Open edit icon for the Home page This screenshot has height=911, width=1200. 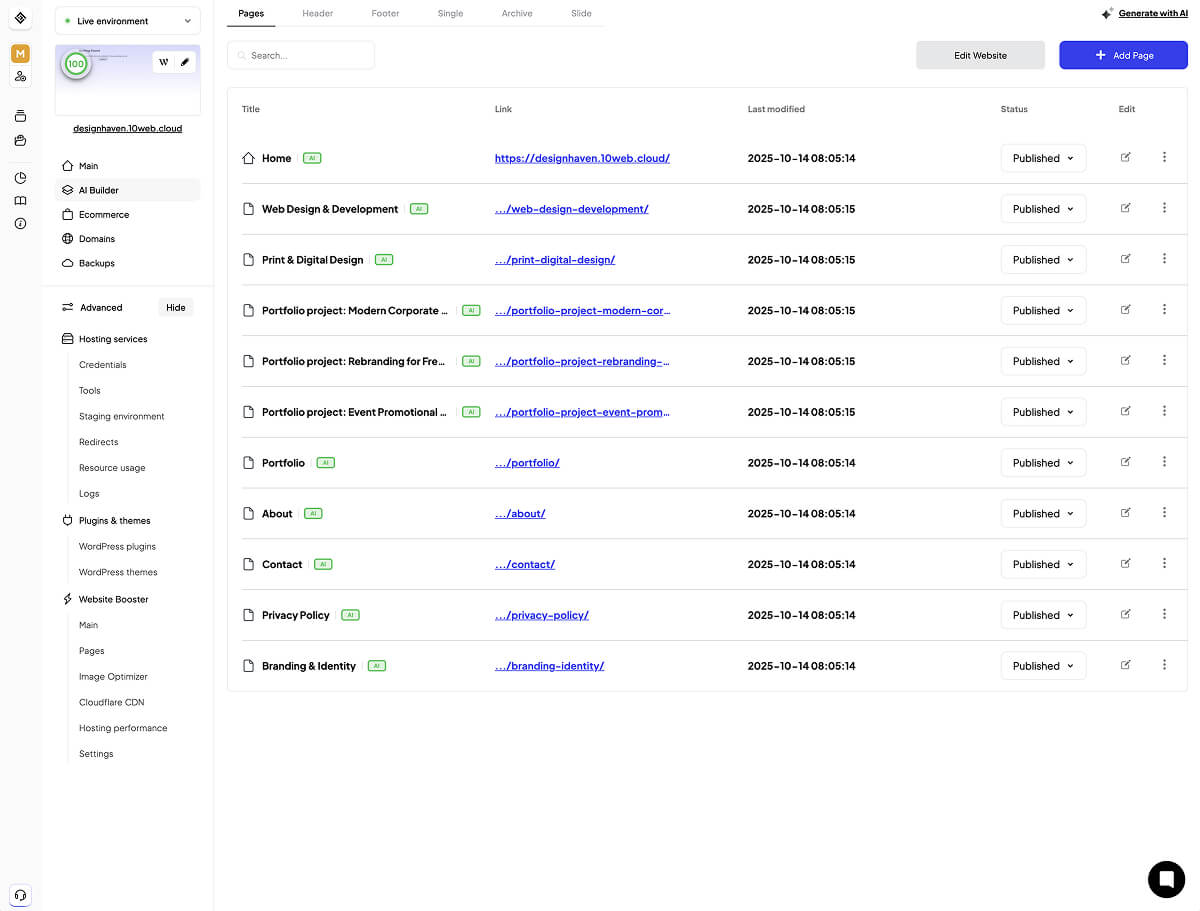point(1125,157)
